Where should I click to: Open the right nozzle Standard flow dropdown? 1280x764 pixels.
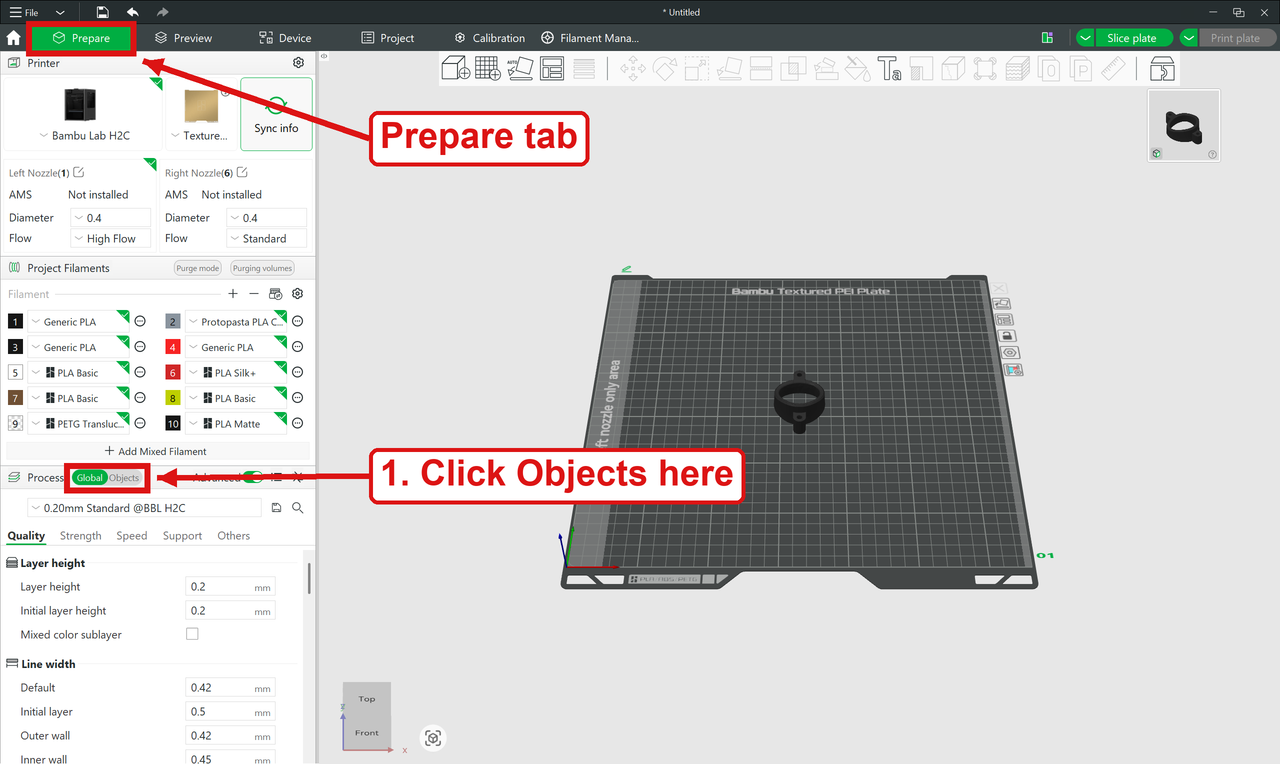coord(266,239)
